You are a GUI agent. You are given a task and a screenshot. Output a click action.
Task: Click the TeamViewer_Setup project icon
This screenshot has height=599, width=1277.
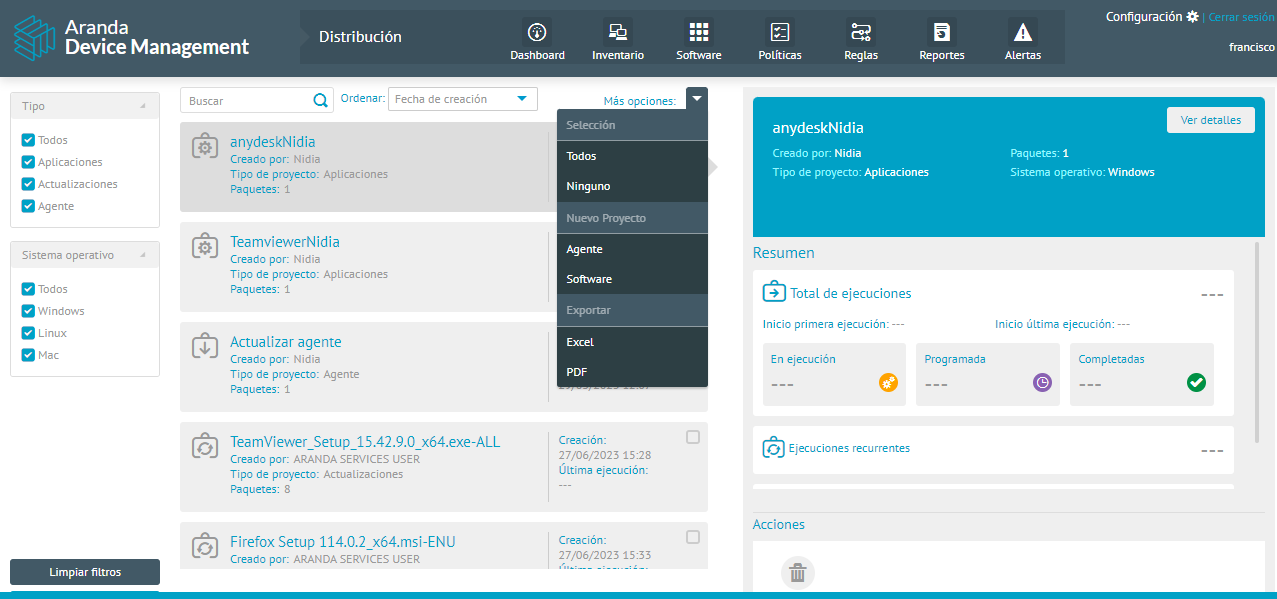(205, 447)
